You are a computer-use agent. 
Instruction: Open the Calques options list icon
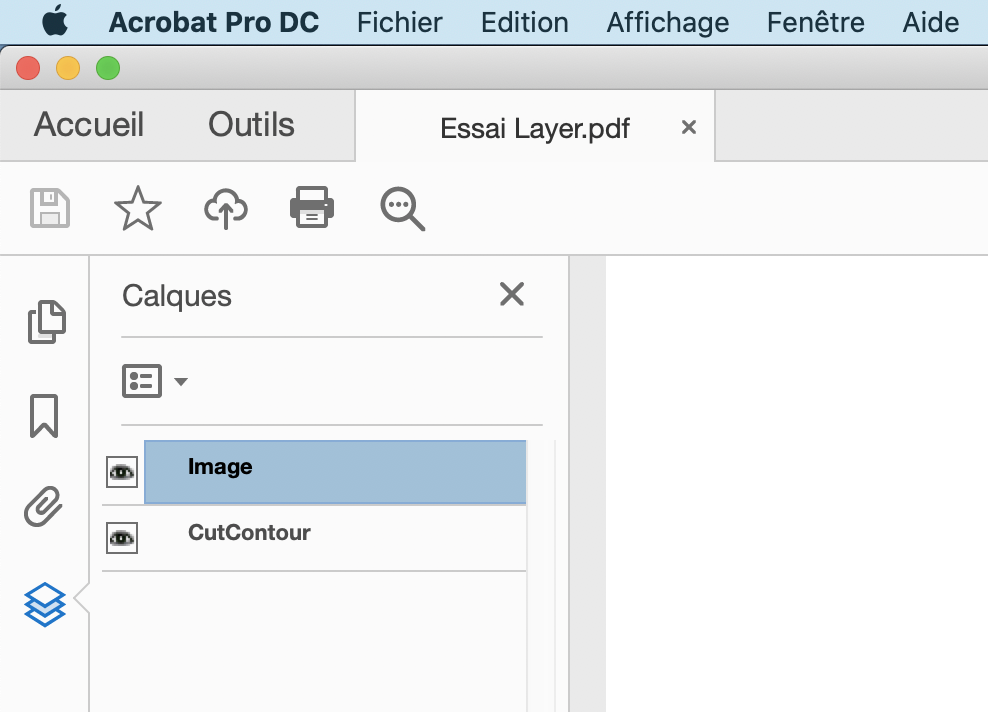[x=142, y=381]
